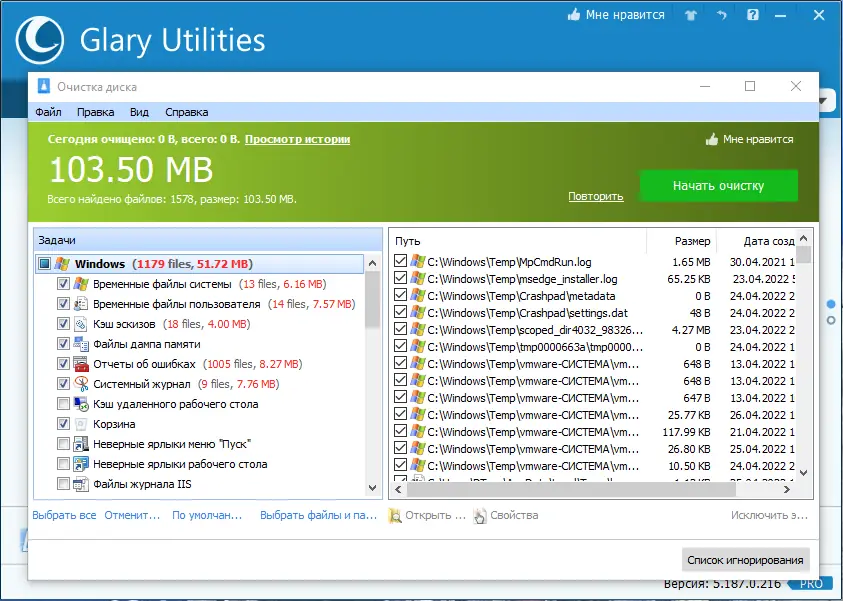
Task: Click the file list horizontal scrollbar thumb
Action: click(571, 490)
